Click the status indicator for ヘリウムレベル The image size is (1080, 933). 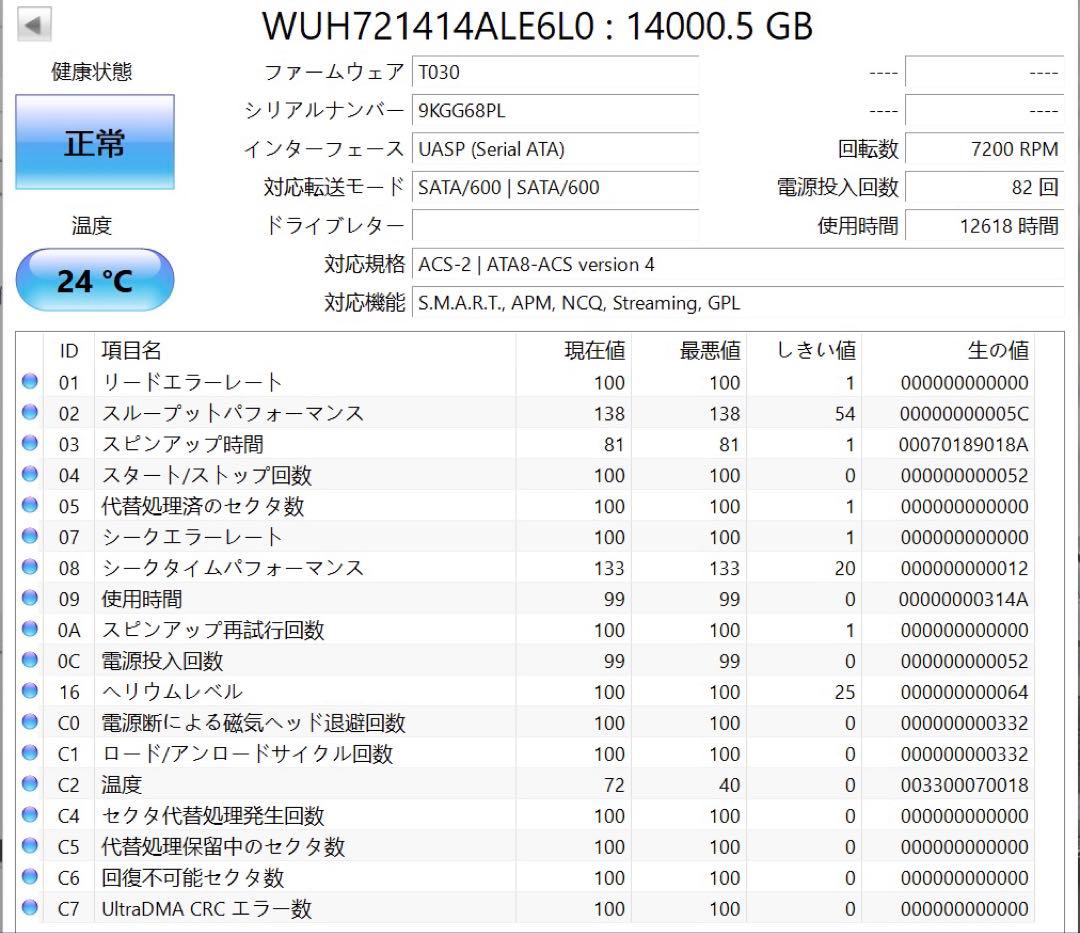pyautogui.click(x=30, y=691)
